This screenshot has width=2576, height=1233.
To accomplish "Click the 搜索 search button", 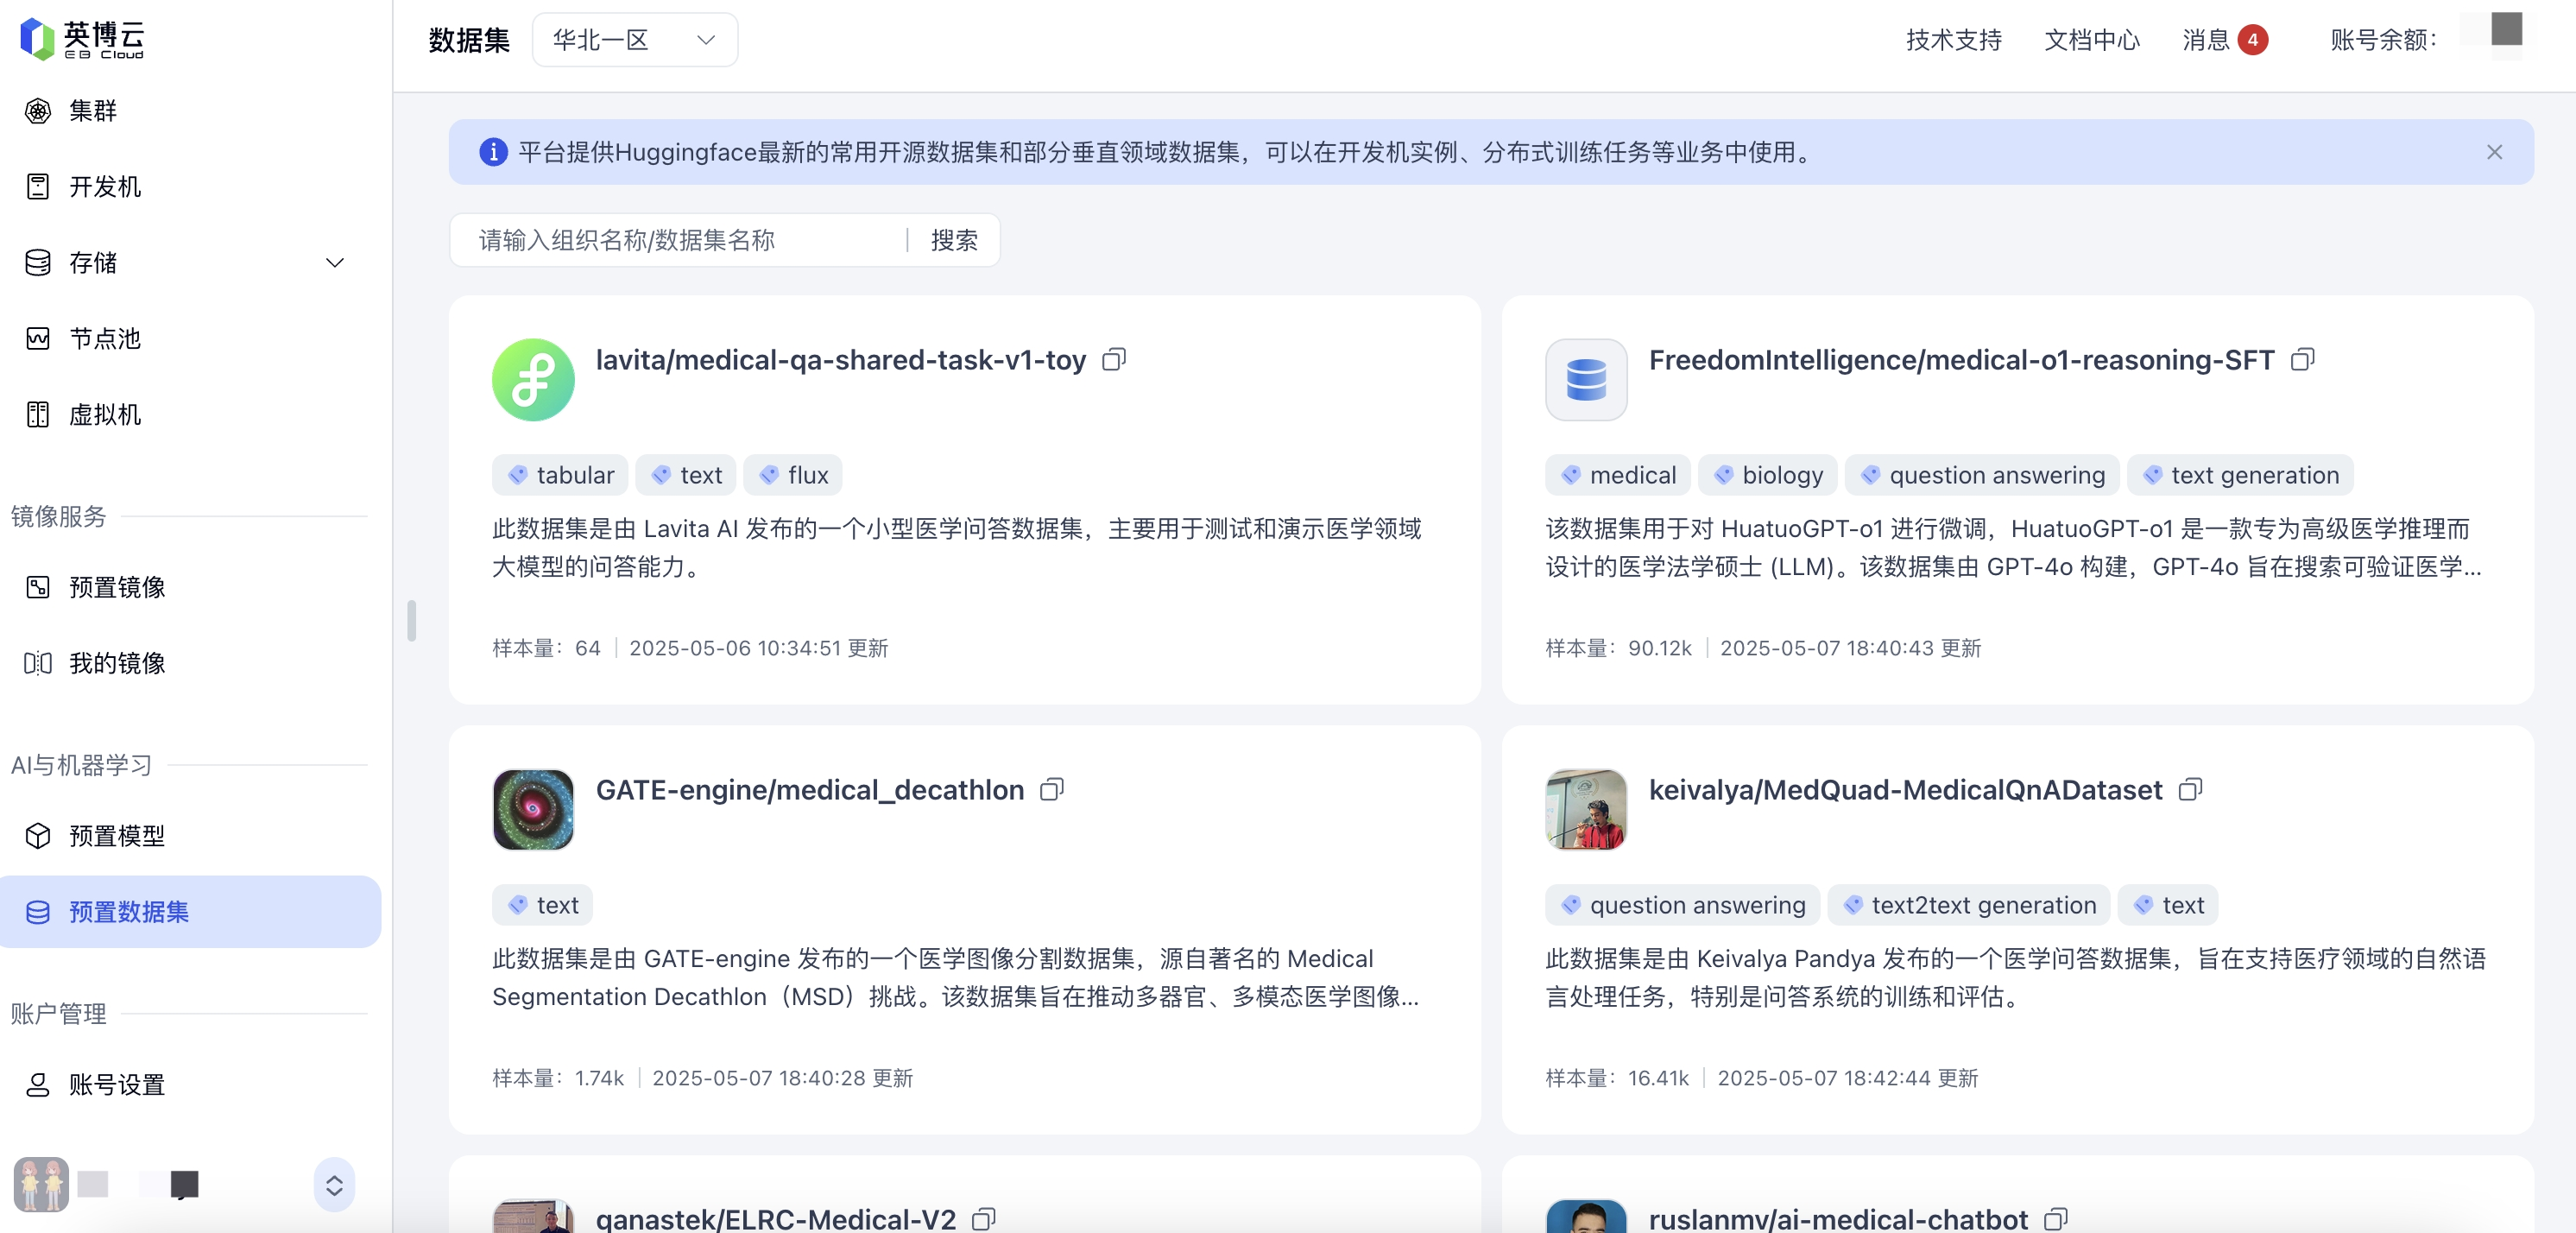I will [953, 240].
